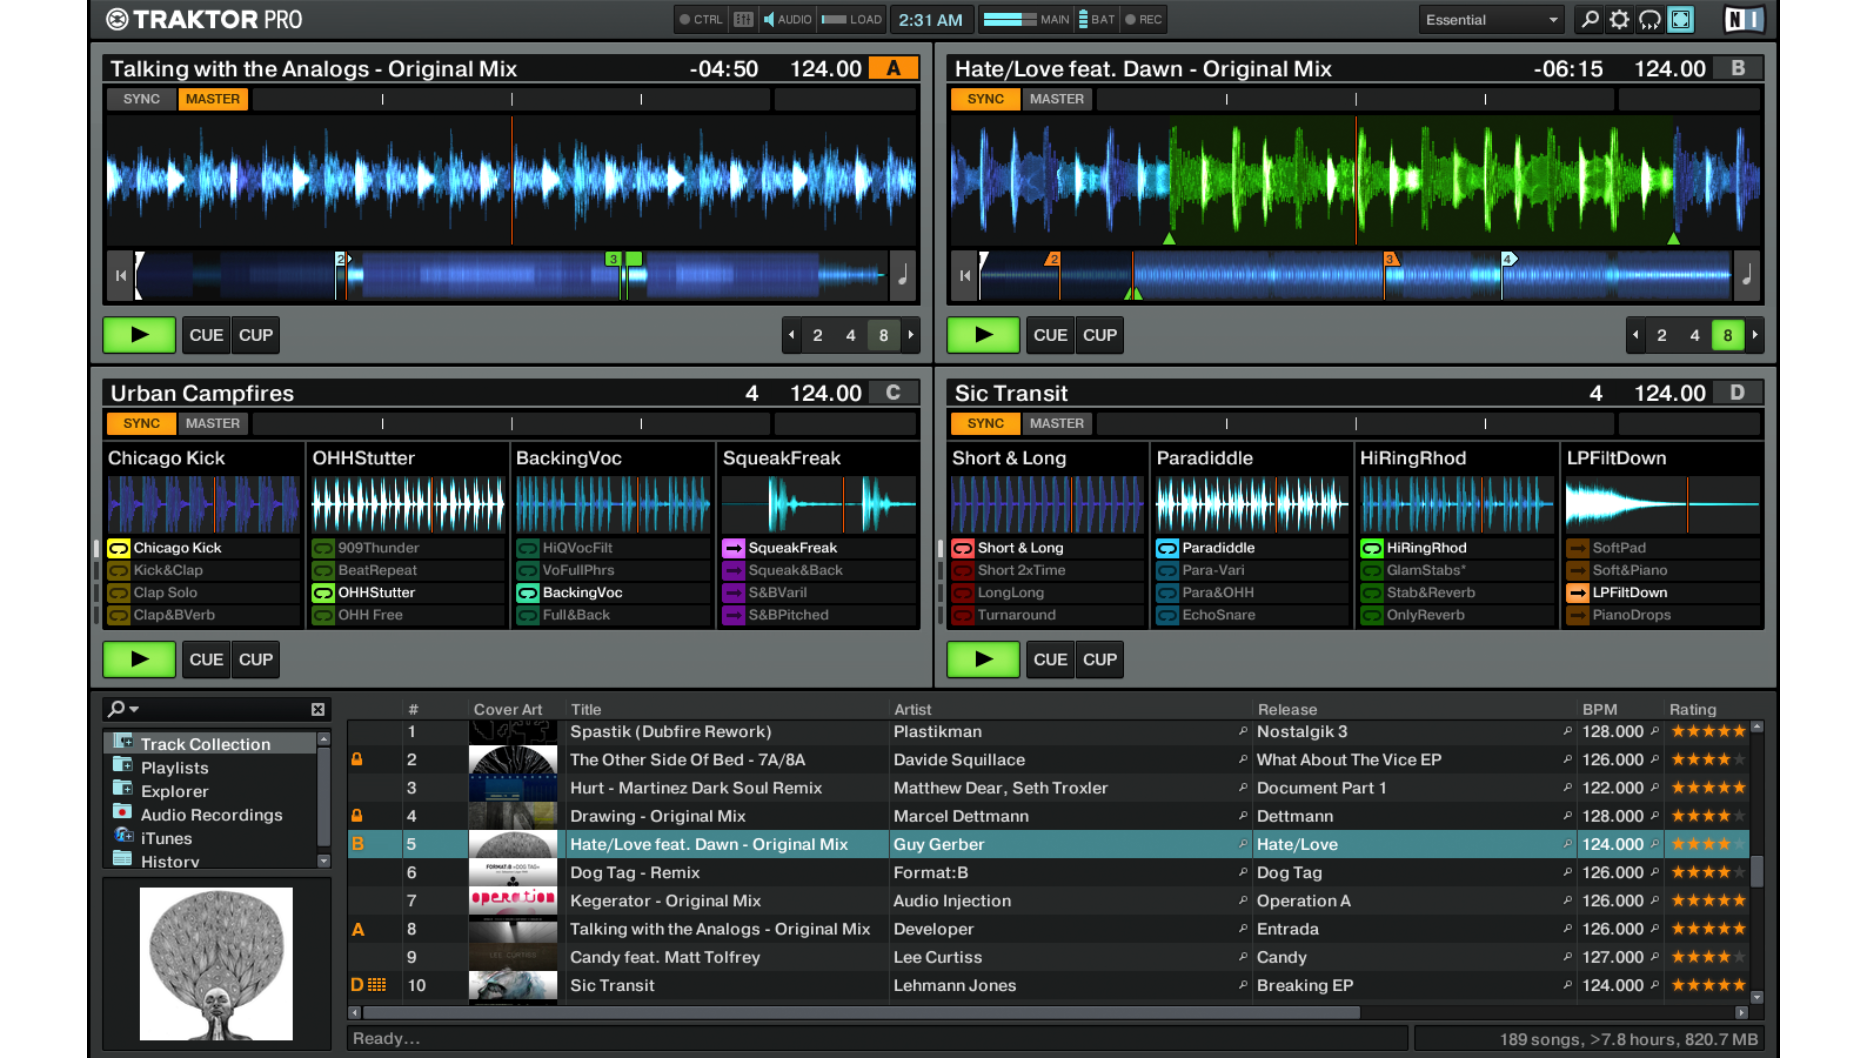Click the LPFiltDown one-shot sample icon
This screenshot has width=1860, height=1060.
coord(1577,592)
